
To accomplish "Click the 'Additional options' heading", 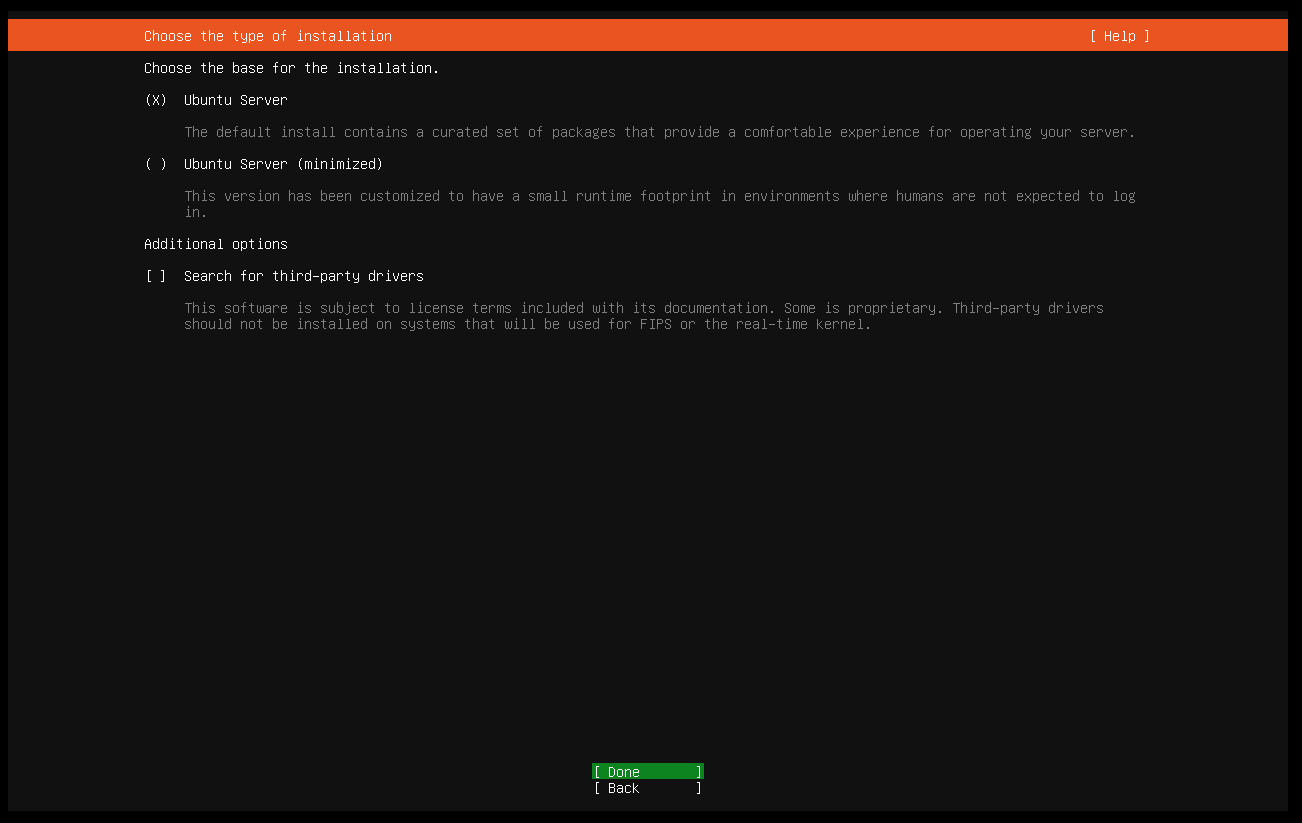I will (216, 244).
